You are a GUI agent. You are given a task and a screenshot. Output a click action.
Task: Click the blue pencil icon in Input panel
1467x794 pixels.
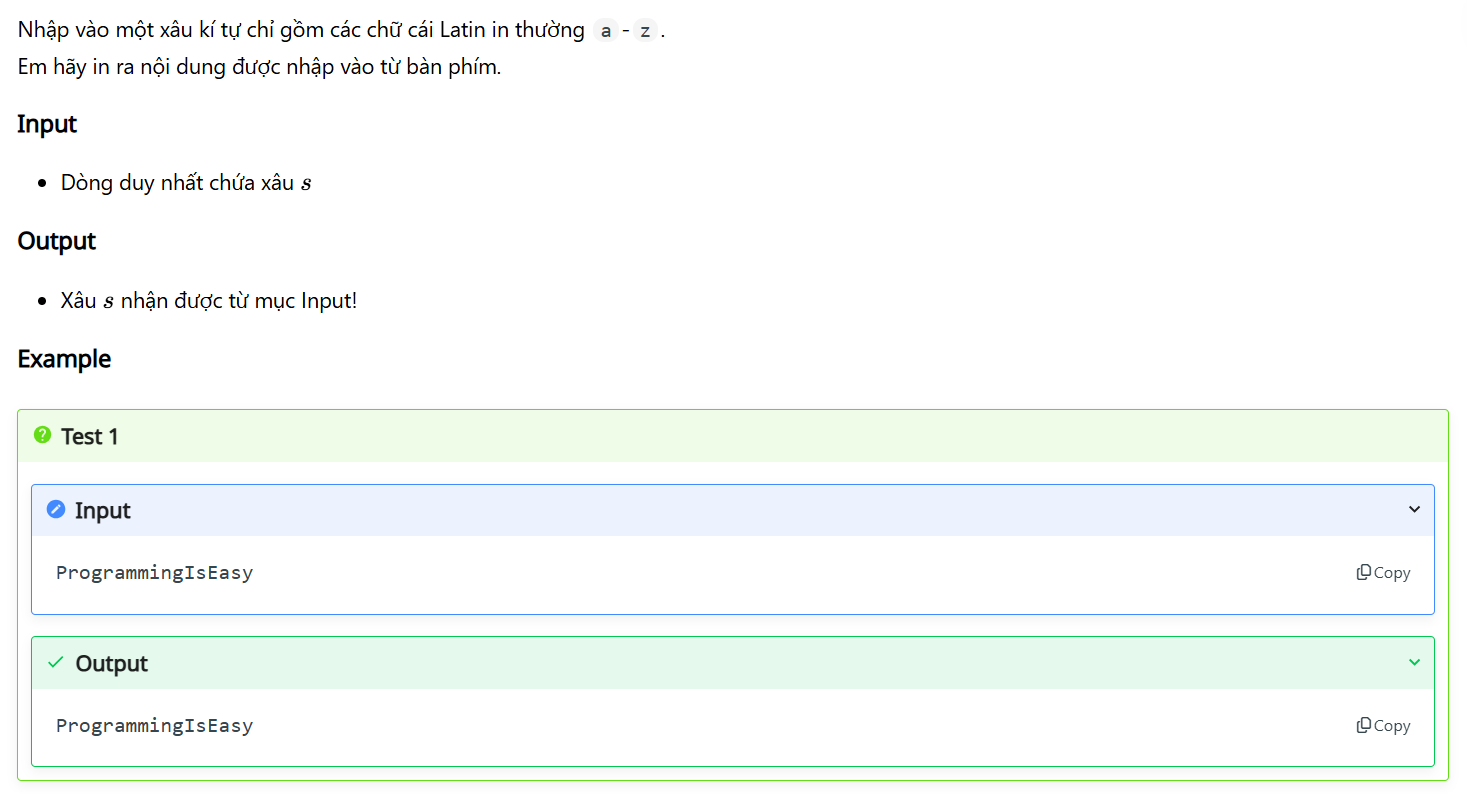[x=56, y=509]
